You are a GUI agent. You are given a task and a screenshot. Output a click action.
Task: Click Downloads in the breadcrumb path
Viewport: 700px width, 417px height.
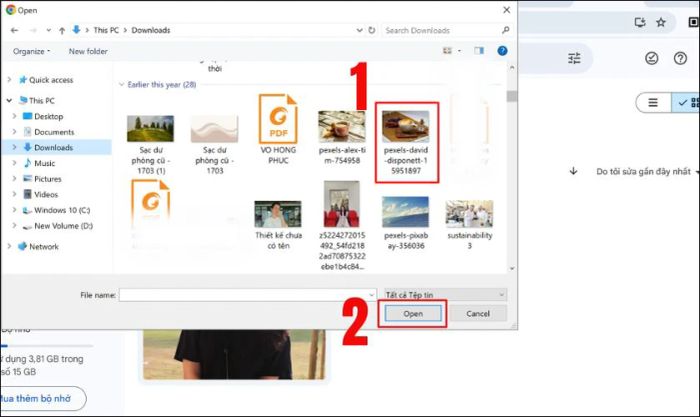coord(151,30)
